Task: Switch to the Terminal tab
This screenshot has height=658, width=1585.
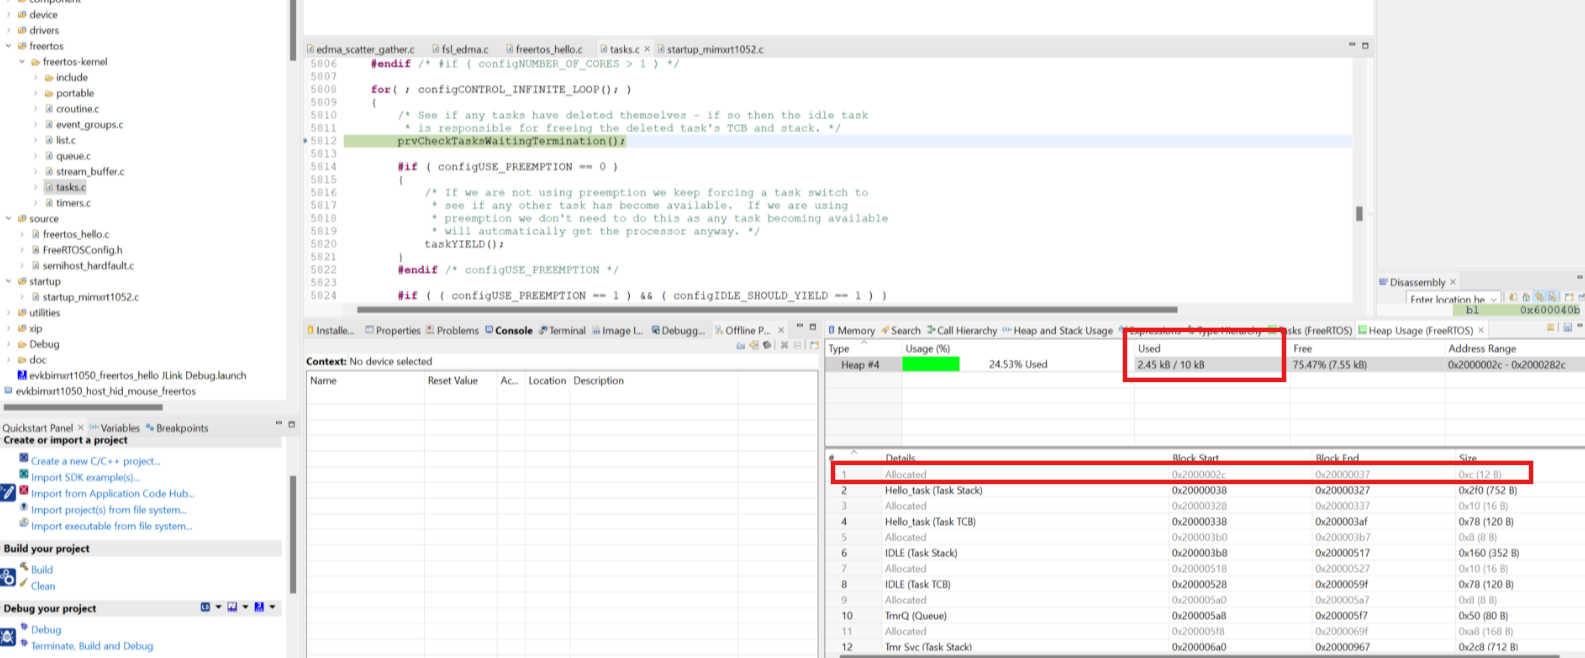Action: [x=561, y=330]
